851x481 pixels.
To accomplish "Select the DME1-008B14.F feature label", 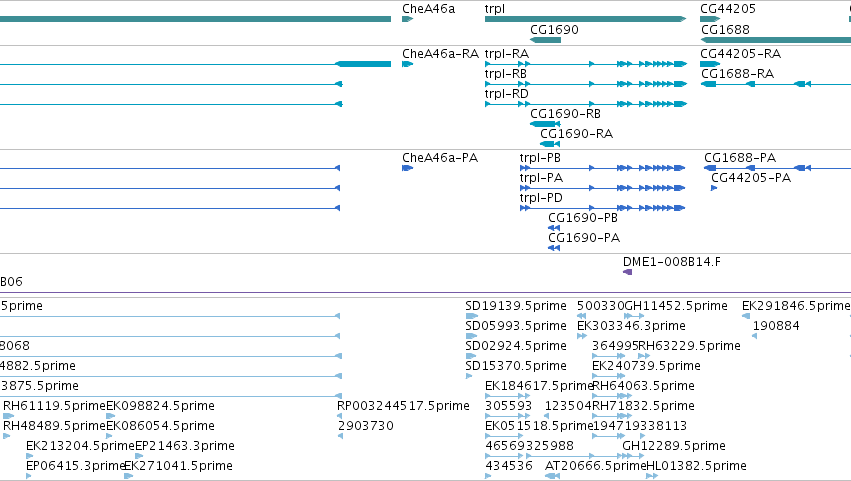I will pos(671,262).
